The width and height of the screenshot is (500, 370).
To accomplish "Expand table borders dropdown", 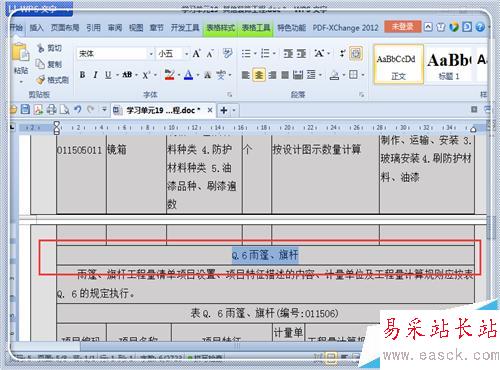I will tap(363, 75).
